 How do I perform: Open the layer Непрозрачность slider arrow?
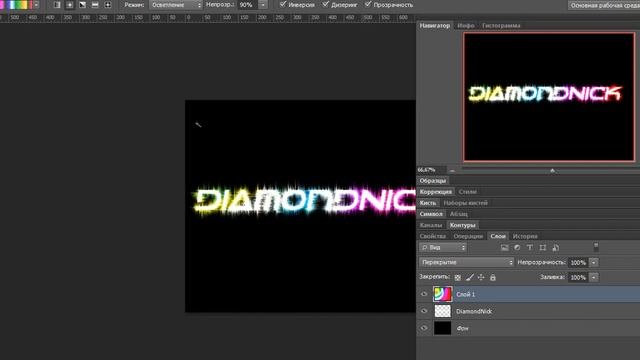pyautogui.click(x=594, y=262)
